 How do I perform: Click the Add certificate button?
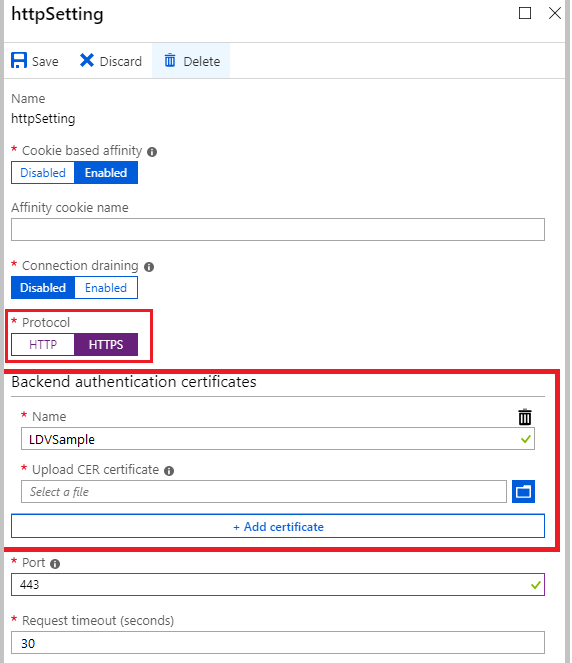(x=278, y=526)
